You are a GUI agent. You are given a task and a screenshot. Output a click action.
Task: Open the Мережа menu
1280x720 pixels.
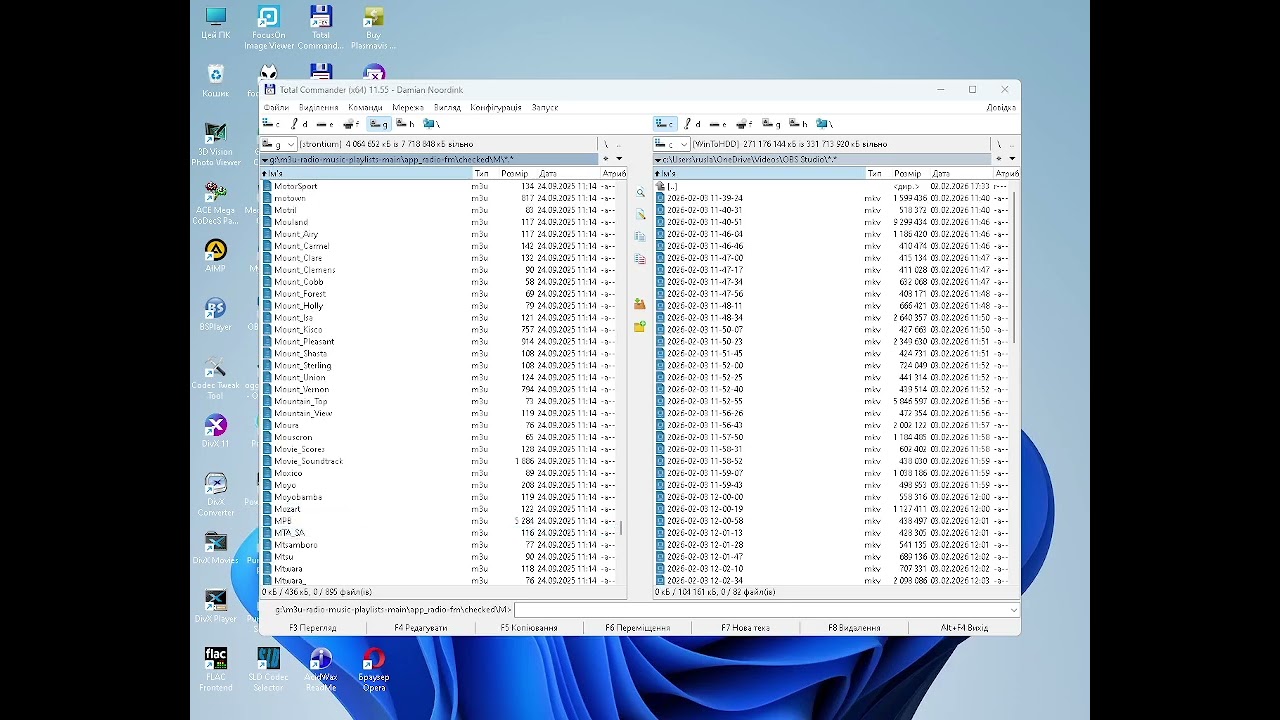(x=408, y=107)
